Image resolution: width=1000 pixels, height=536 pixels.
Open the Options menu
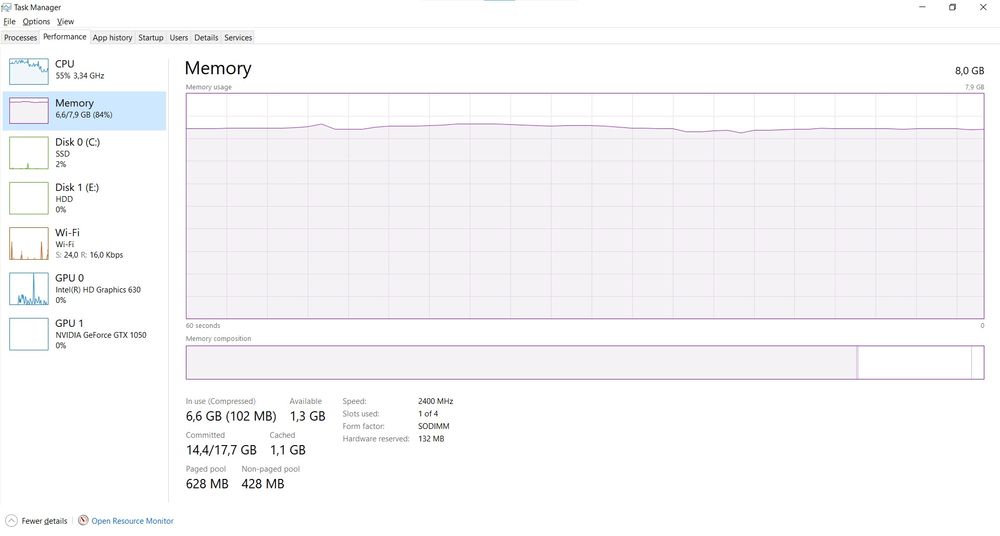pyautogui.click(x=36, y=21)
